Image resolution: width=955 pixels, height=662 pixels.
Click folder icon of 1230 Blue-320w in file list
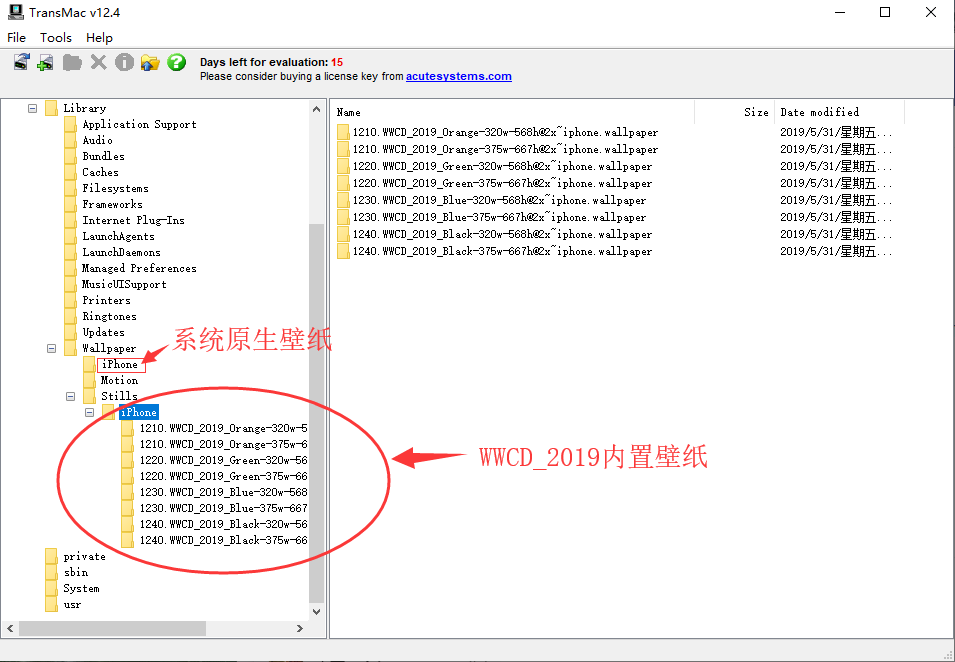(344, 200)
